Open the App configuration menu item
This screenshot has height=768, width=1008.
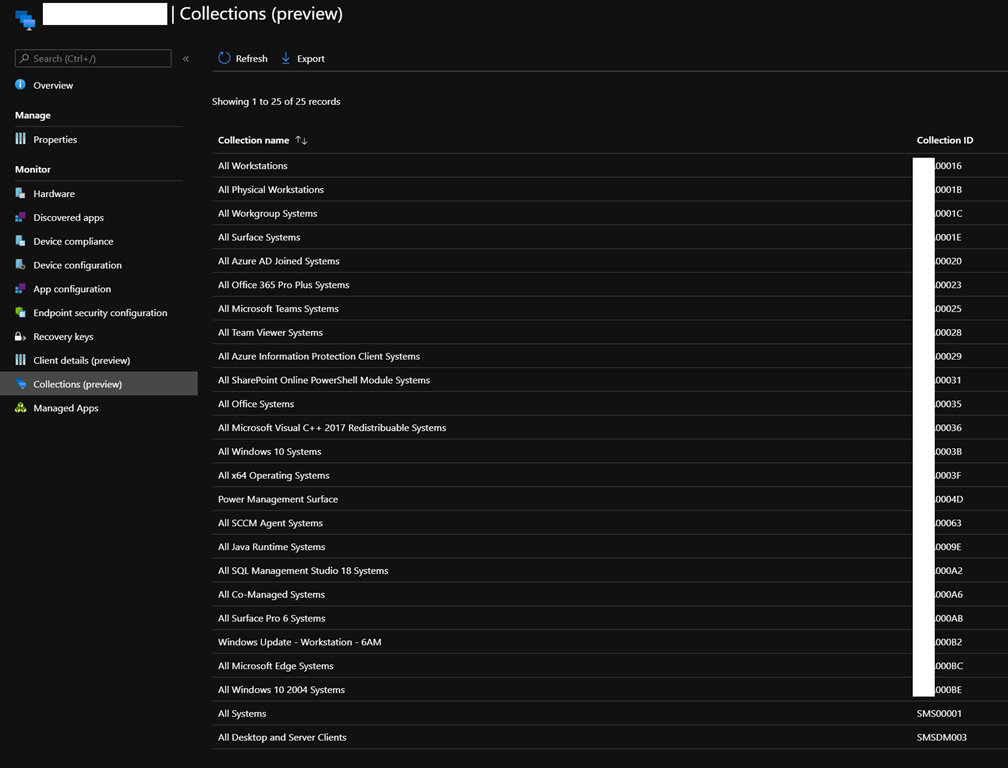[72, 289]
